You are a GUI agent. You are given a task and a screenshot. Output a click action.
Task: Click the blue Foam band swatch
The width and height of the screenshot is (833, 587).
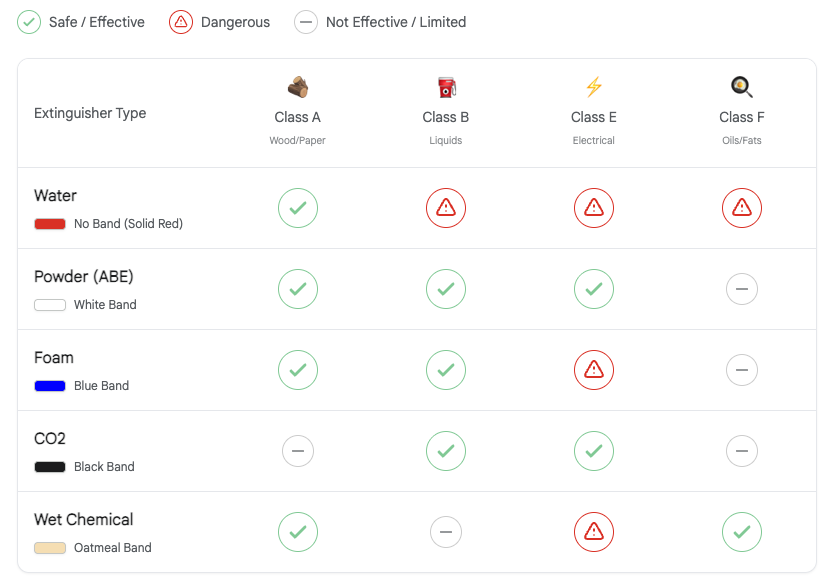[50, 386]
